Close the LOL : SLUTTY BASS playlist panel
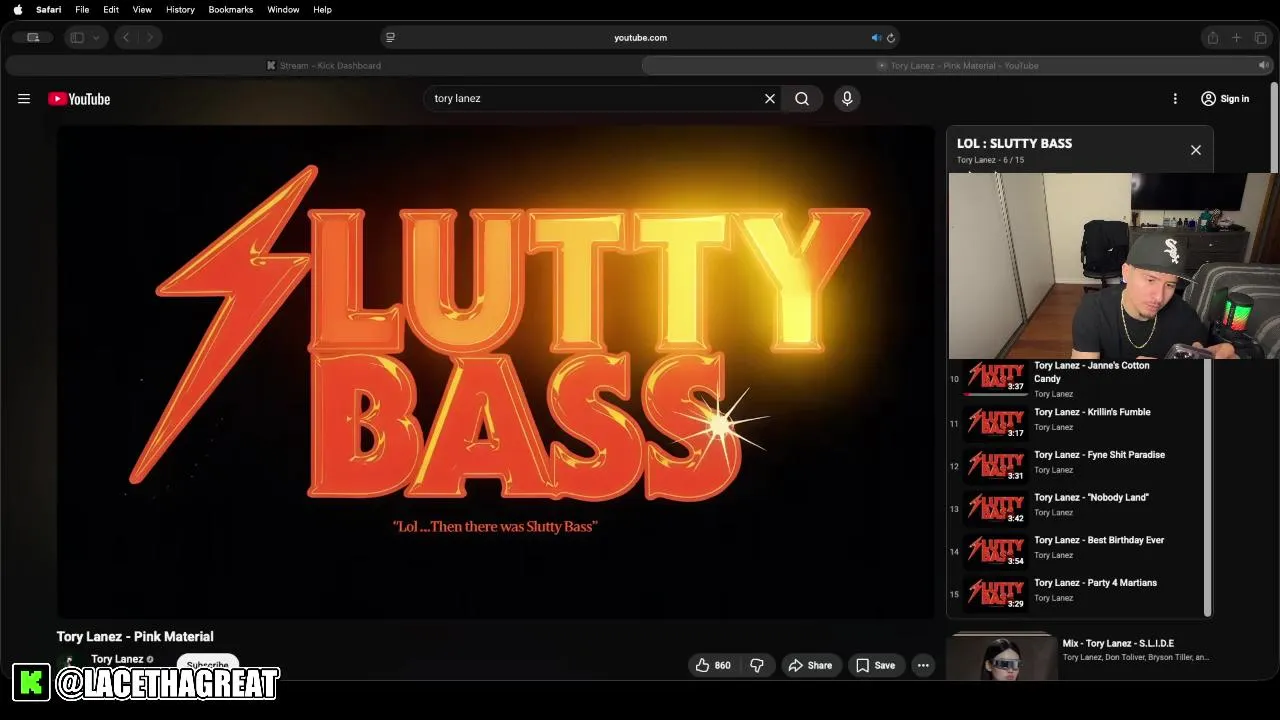Image resolution: width=1280 pixels, height=720 pixels. 1196,150
